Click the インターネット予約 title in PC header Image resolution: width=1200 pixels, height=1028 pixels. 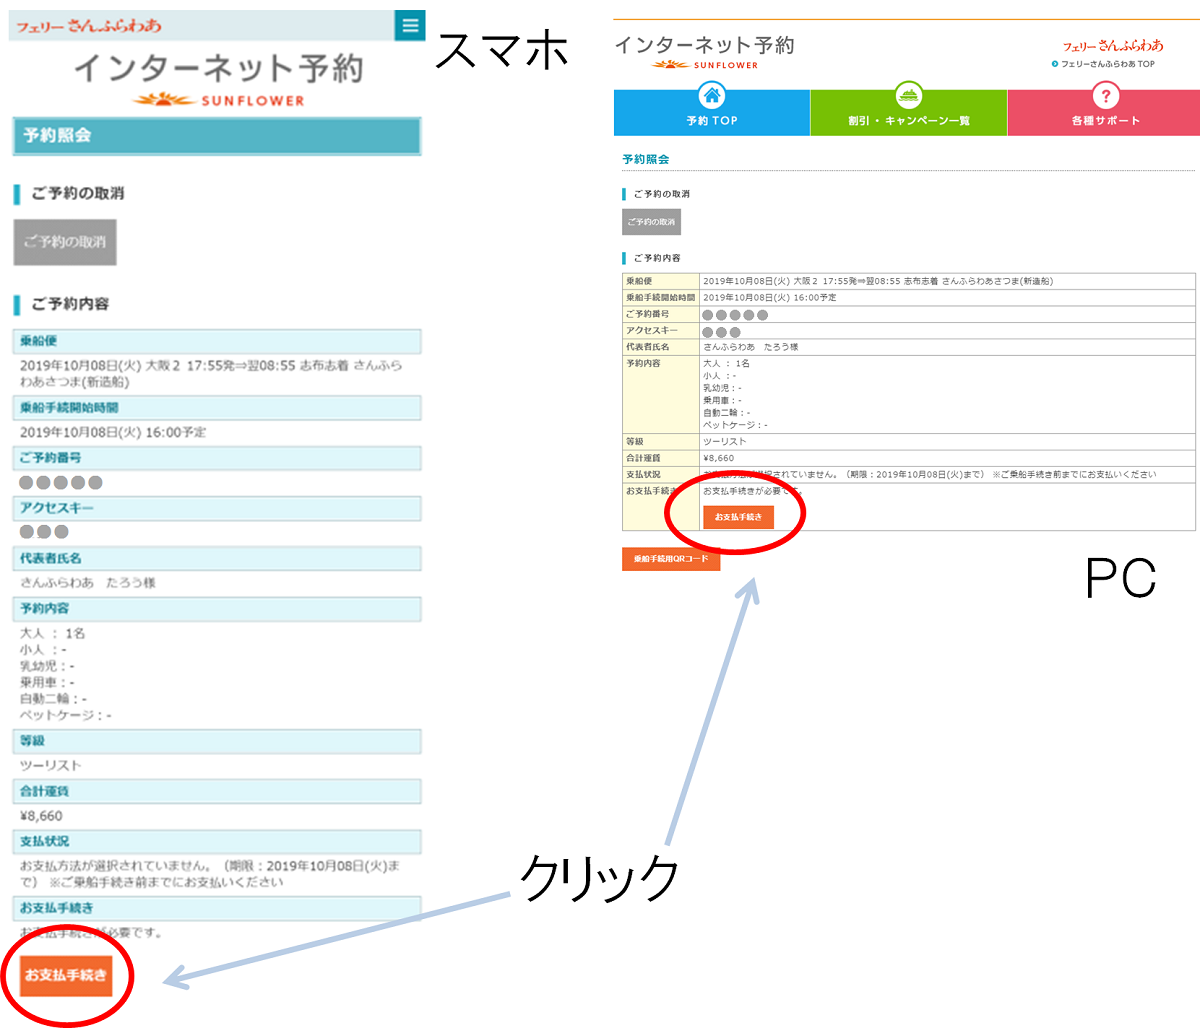click(704, 45)
